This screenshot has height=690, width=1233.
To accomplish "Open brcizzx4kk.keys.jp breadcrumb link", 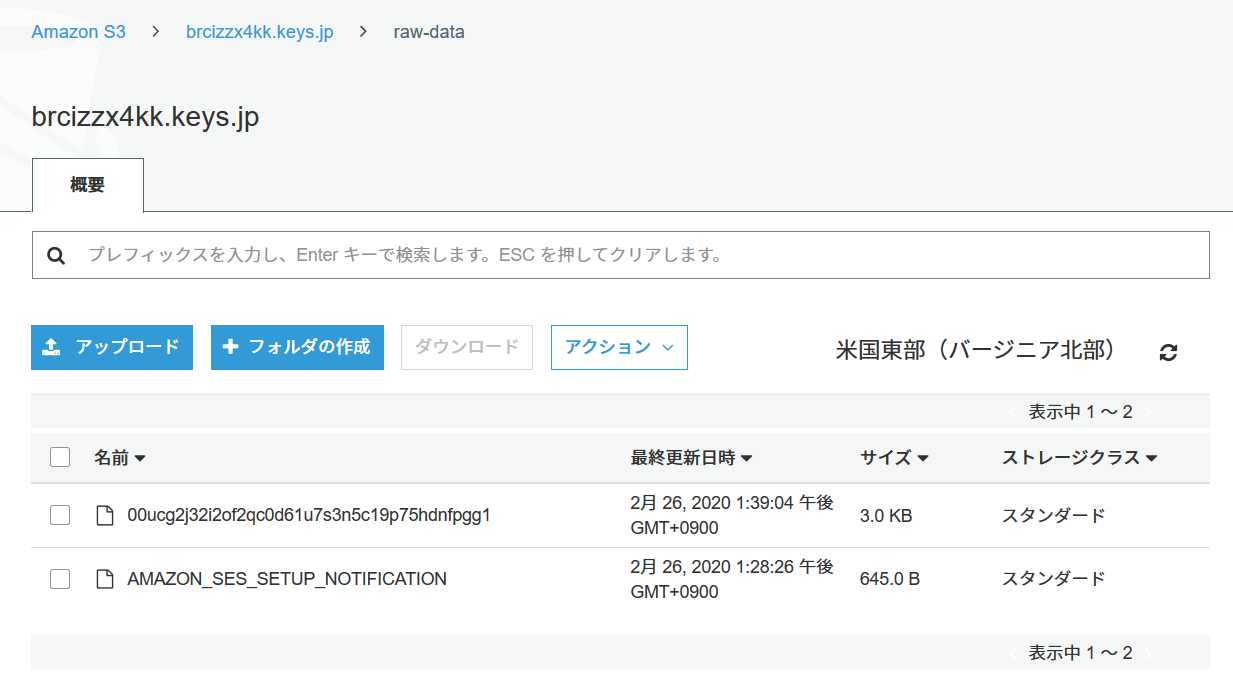I will coord(260,31).
